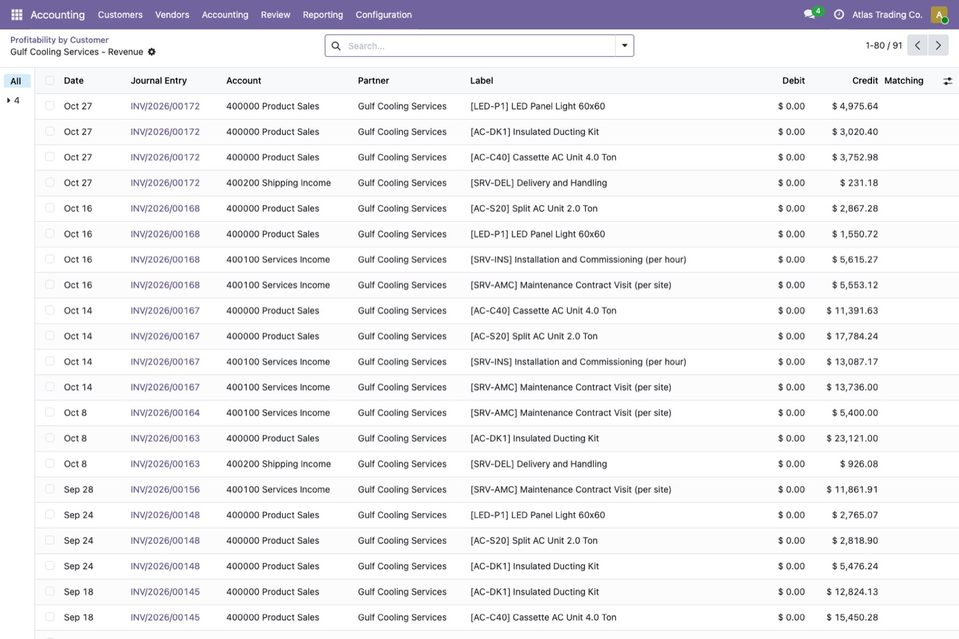Open the messages chat icon
The width and height of the screenshot is (959, 639).
click(x=810, y=14)
